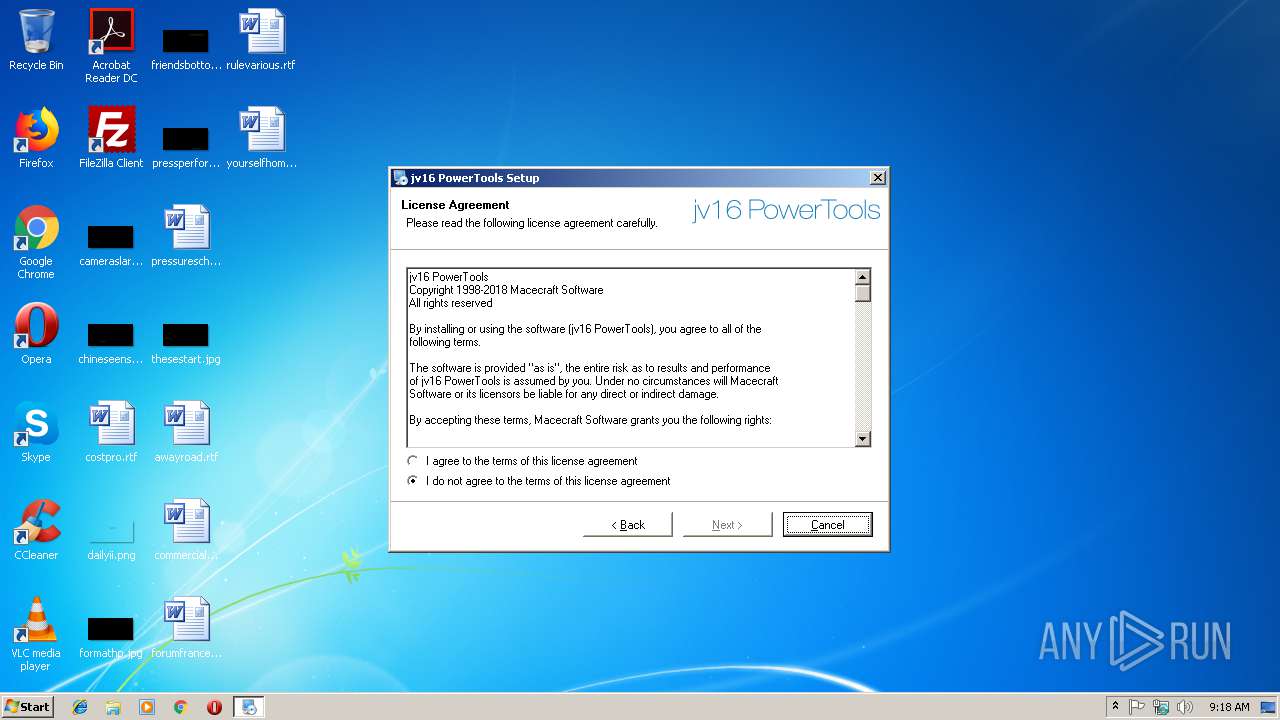The image size is (1280, 720).
Task: Click Show desktop button on taskbar
Action: pyautogui.click(x=1269, y=707)
